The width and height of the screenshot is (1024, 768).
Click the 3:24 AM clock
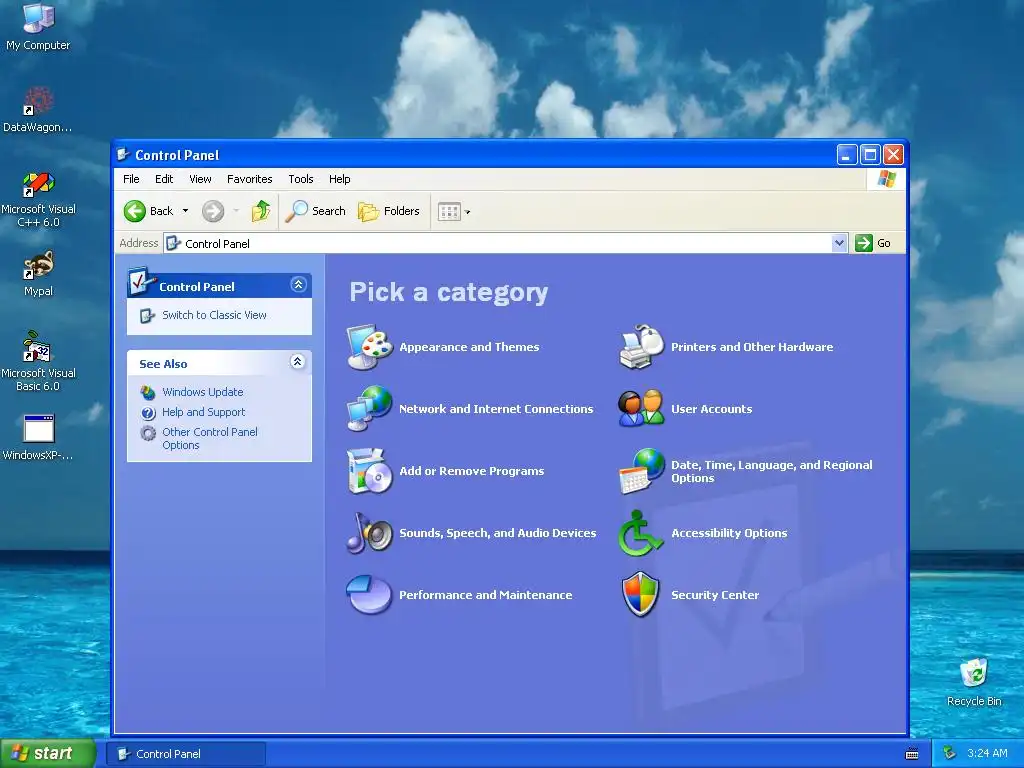point(987,753)
